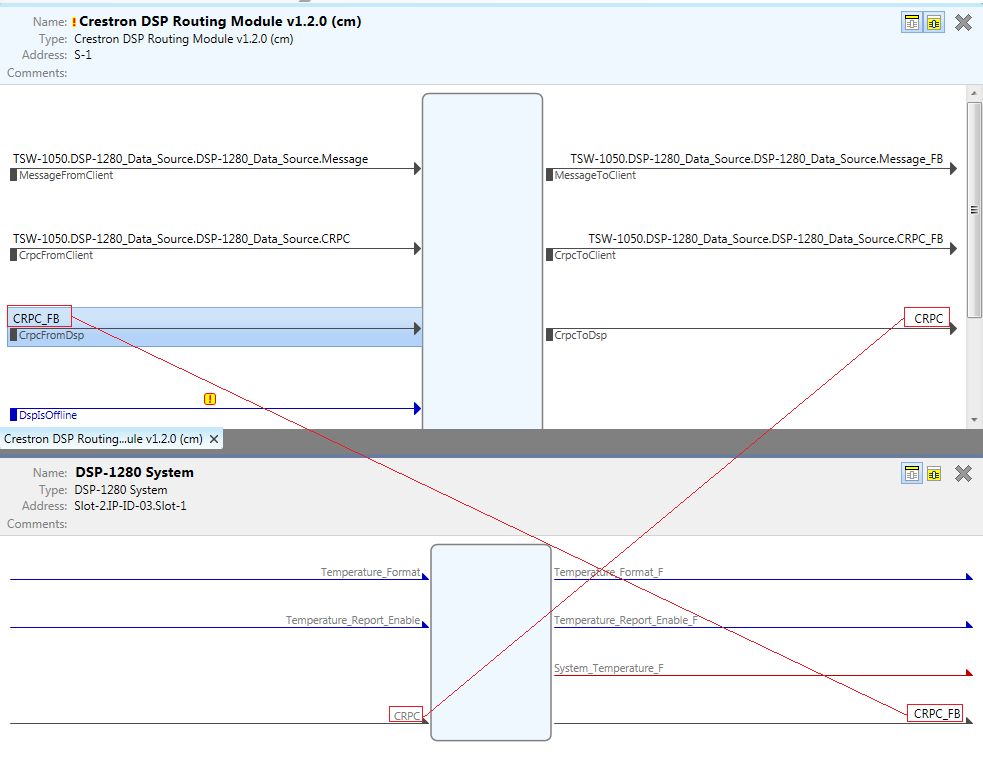
Task: Select the Temperature_Format input
Action: pyautogui.click(x=370, y=572)
